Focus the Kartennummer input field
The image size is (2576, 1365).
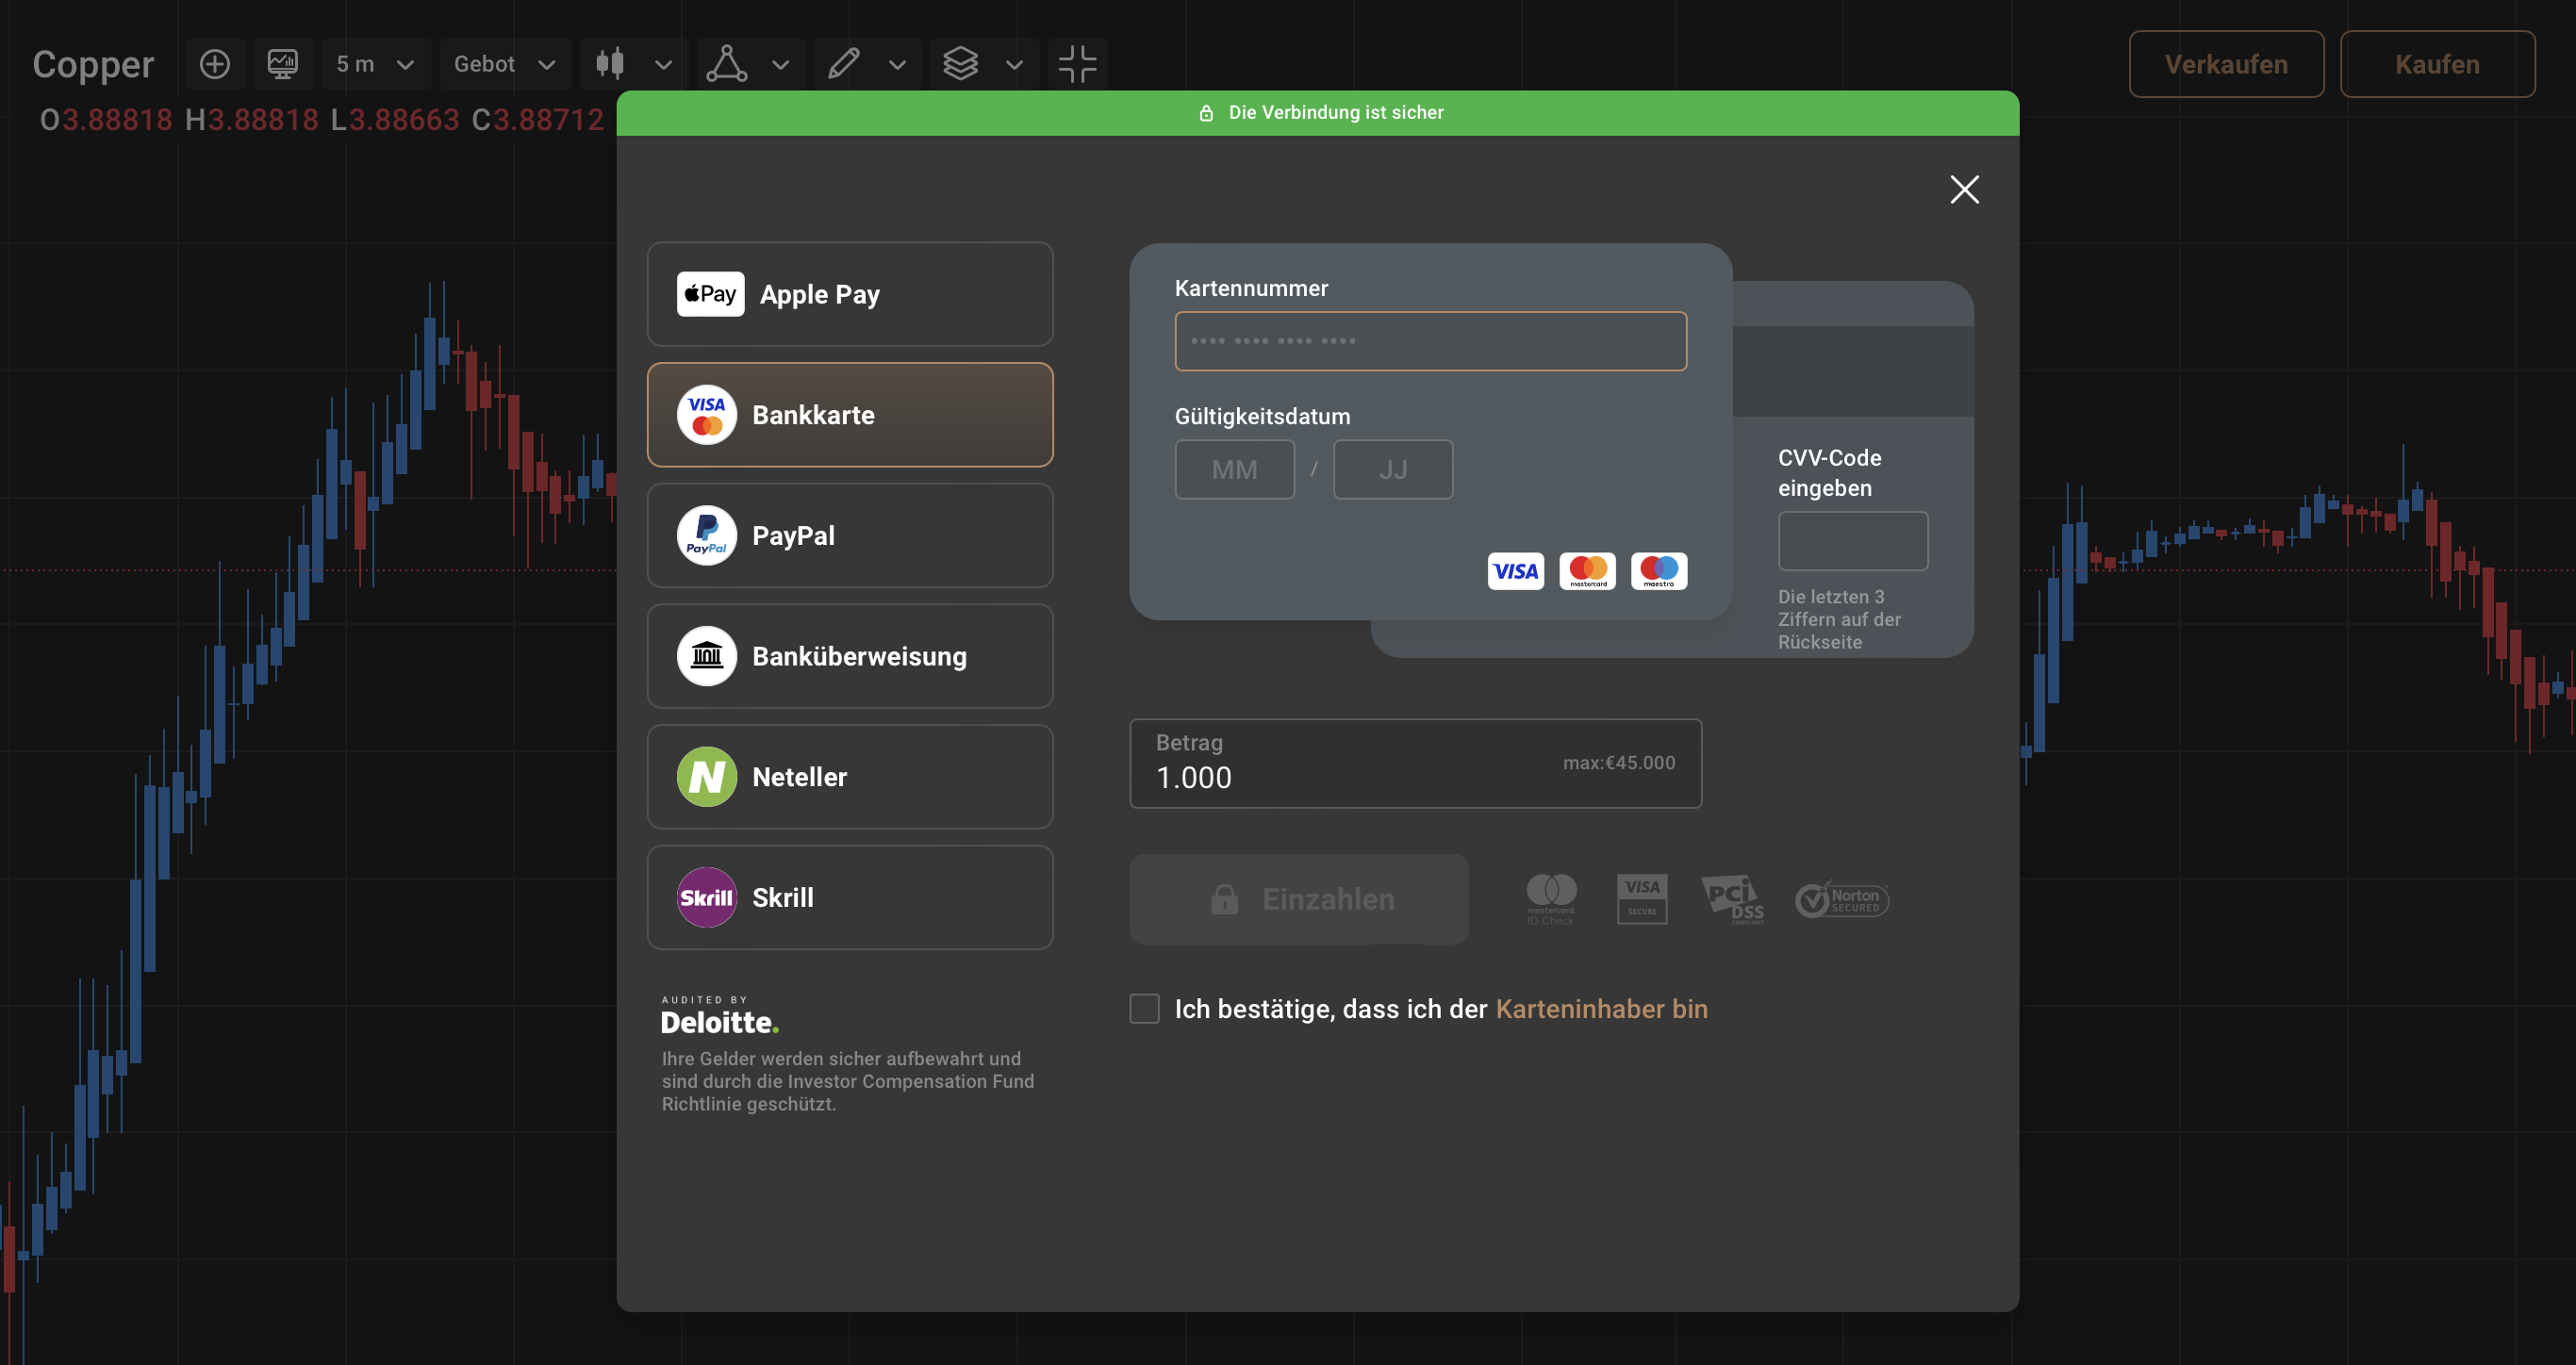pos(1430,341)
